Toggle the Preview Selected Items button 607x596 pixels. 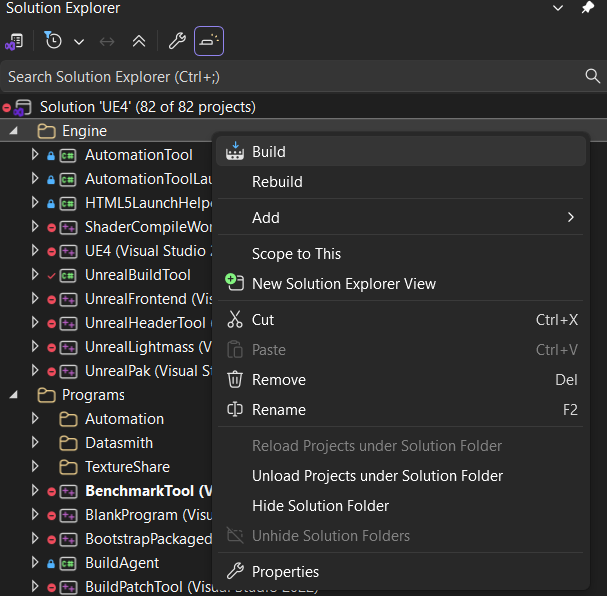pyautogui.click(x=209, y=41)
